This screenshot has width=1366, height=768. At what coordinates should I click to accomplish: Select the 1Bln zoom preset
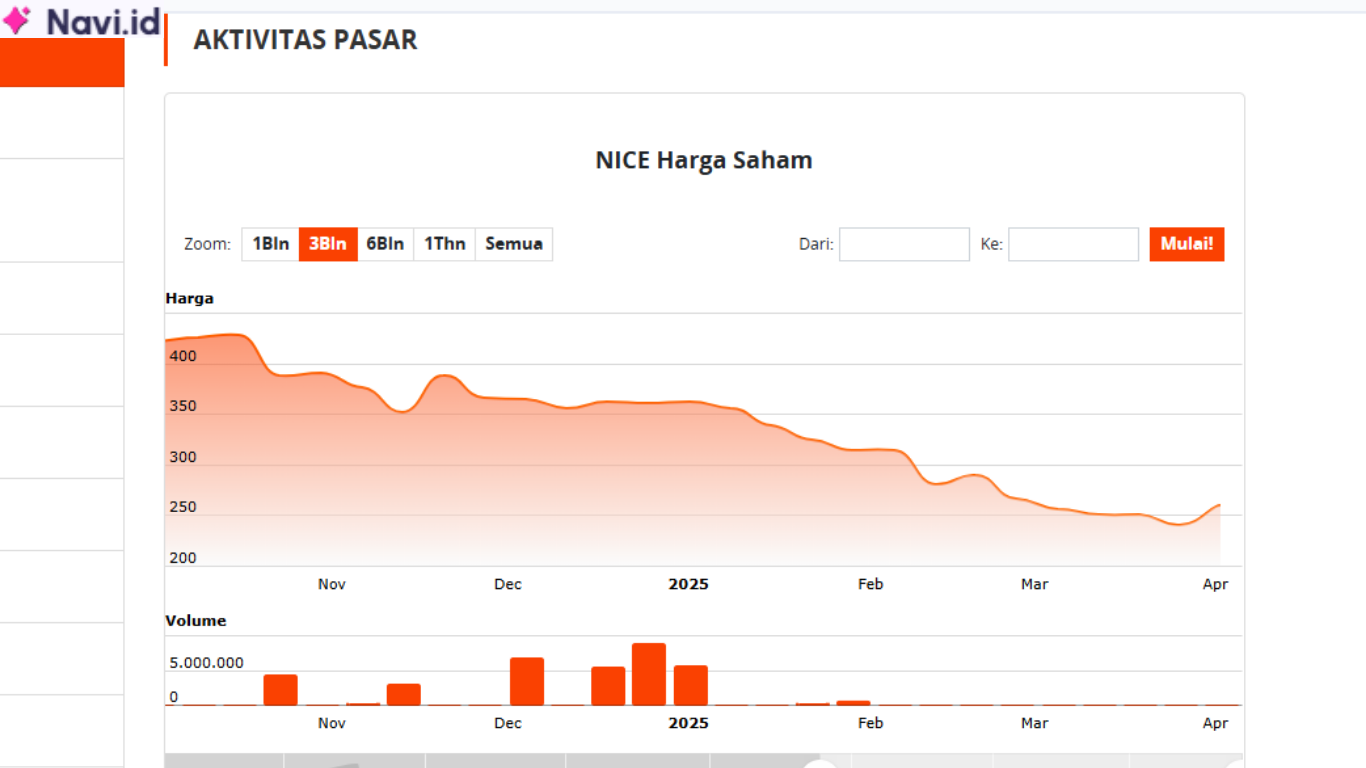(269, 243)
